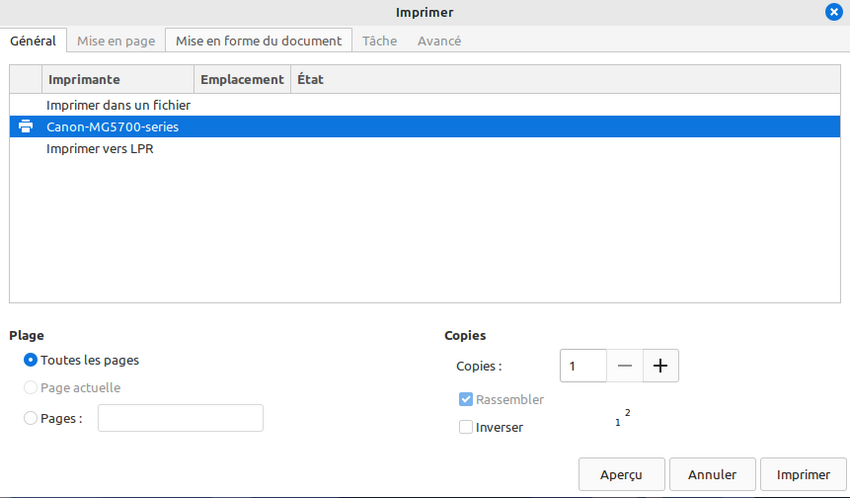This screenshot has height=498, width=850.
Task: Enable the Inverser checkbox
Action: point(466,427)
